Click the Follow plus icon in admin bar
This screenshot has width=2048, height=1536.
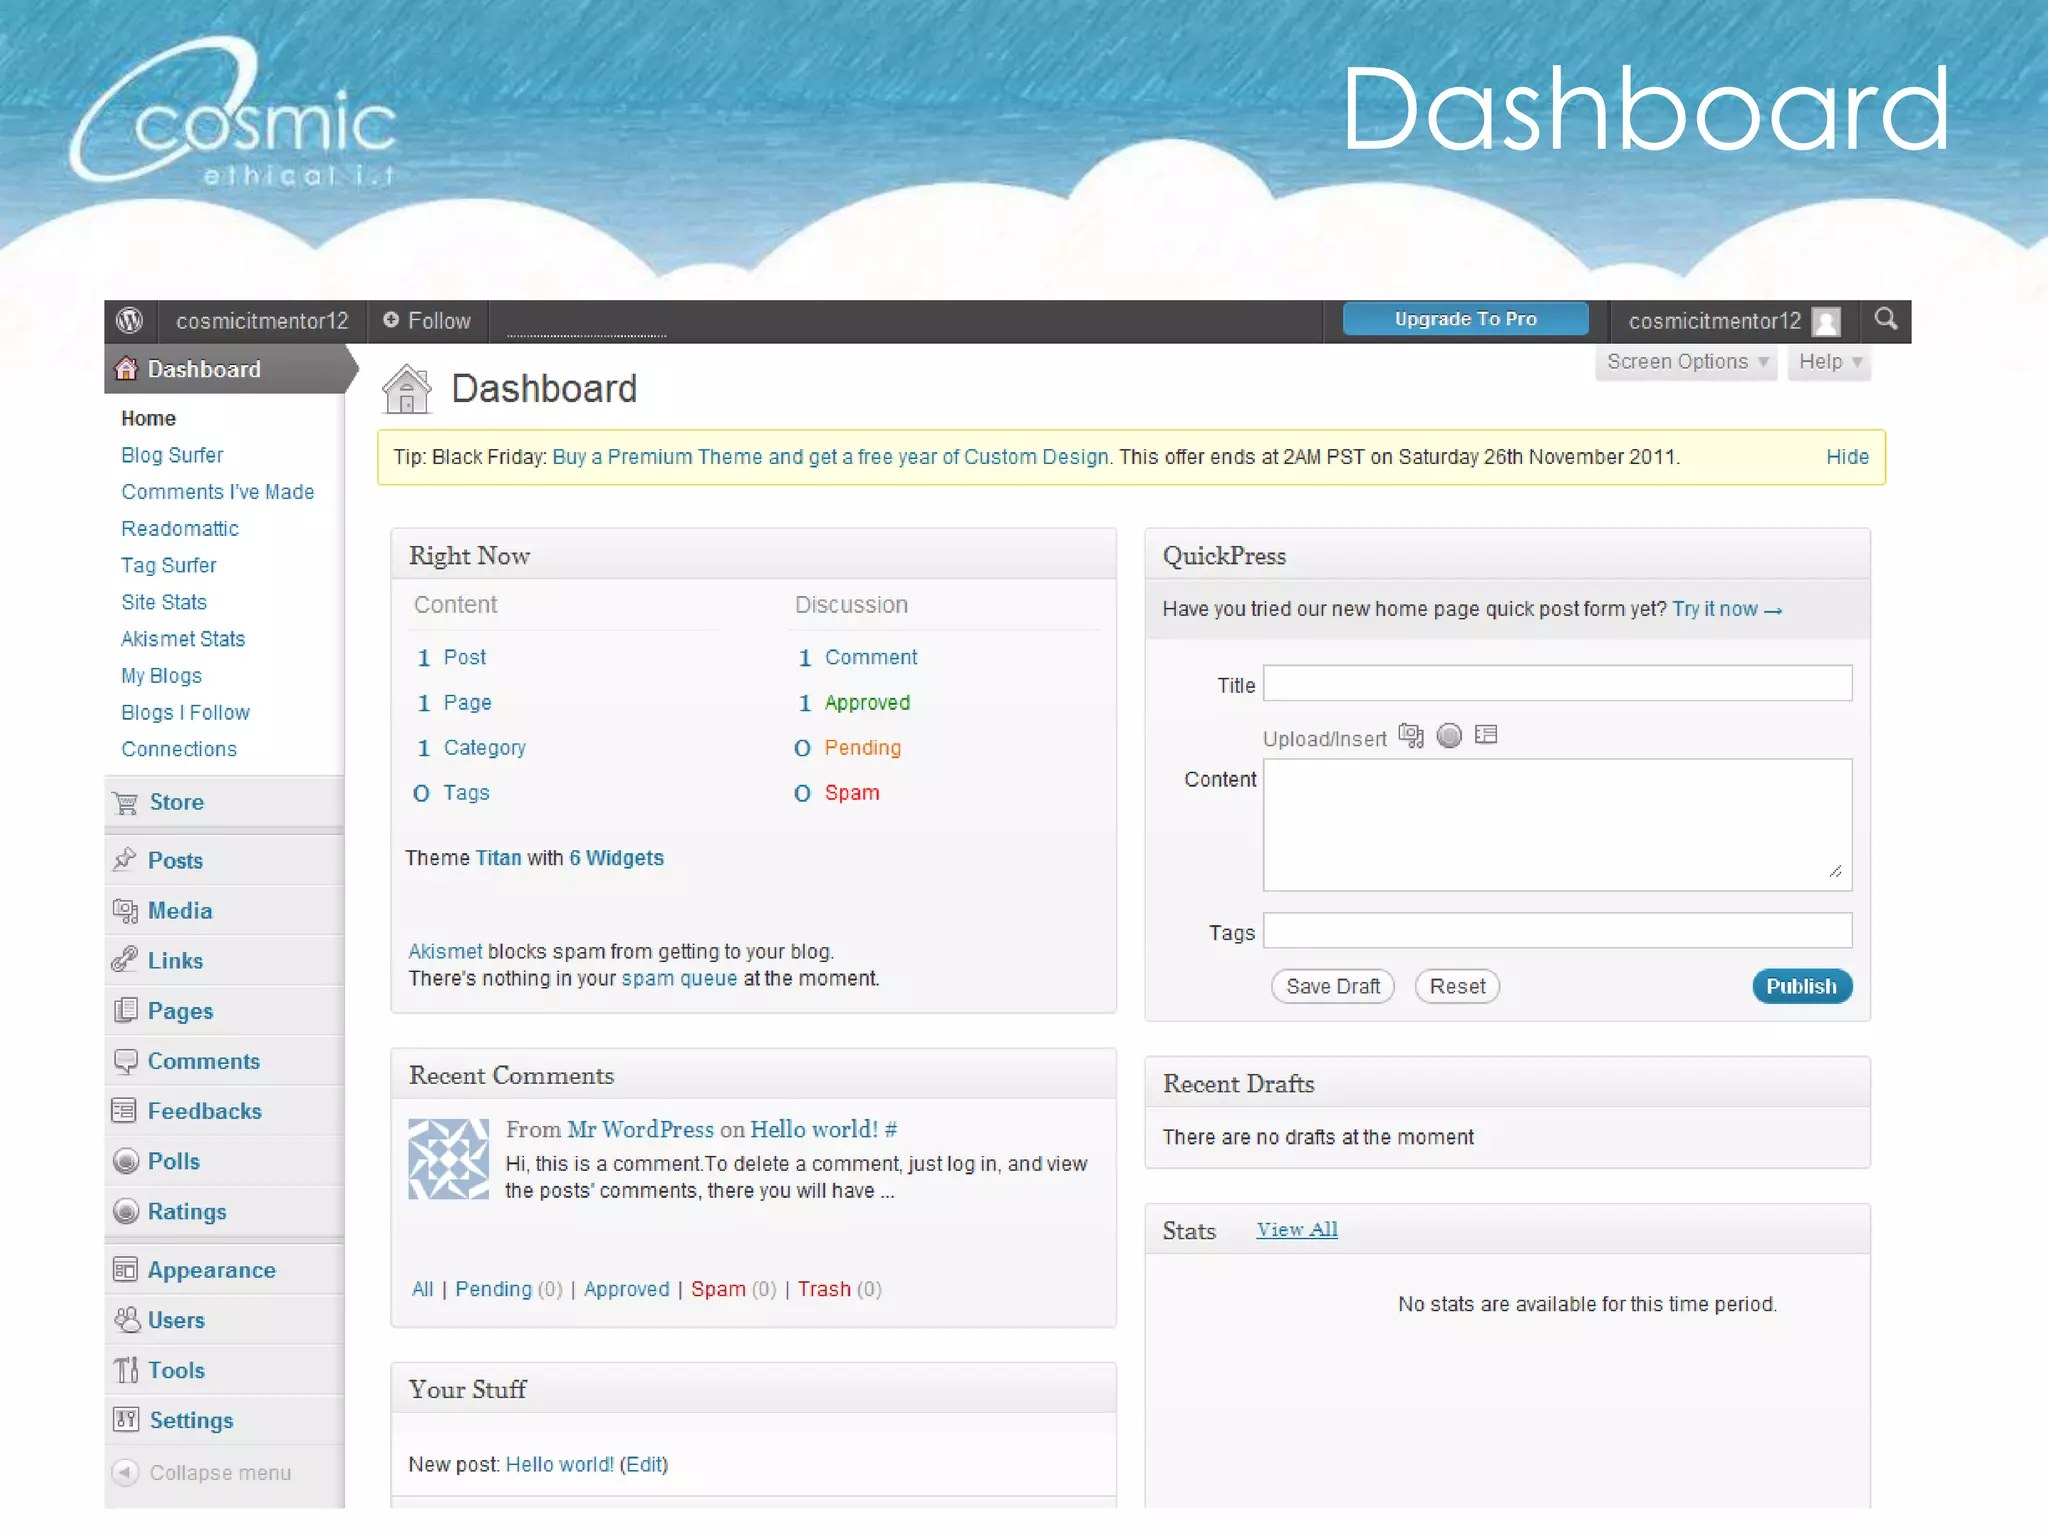pos(391,320)
